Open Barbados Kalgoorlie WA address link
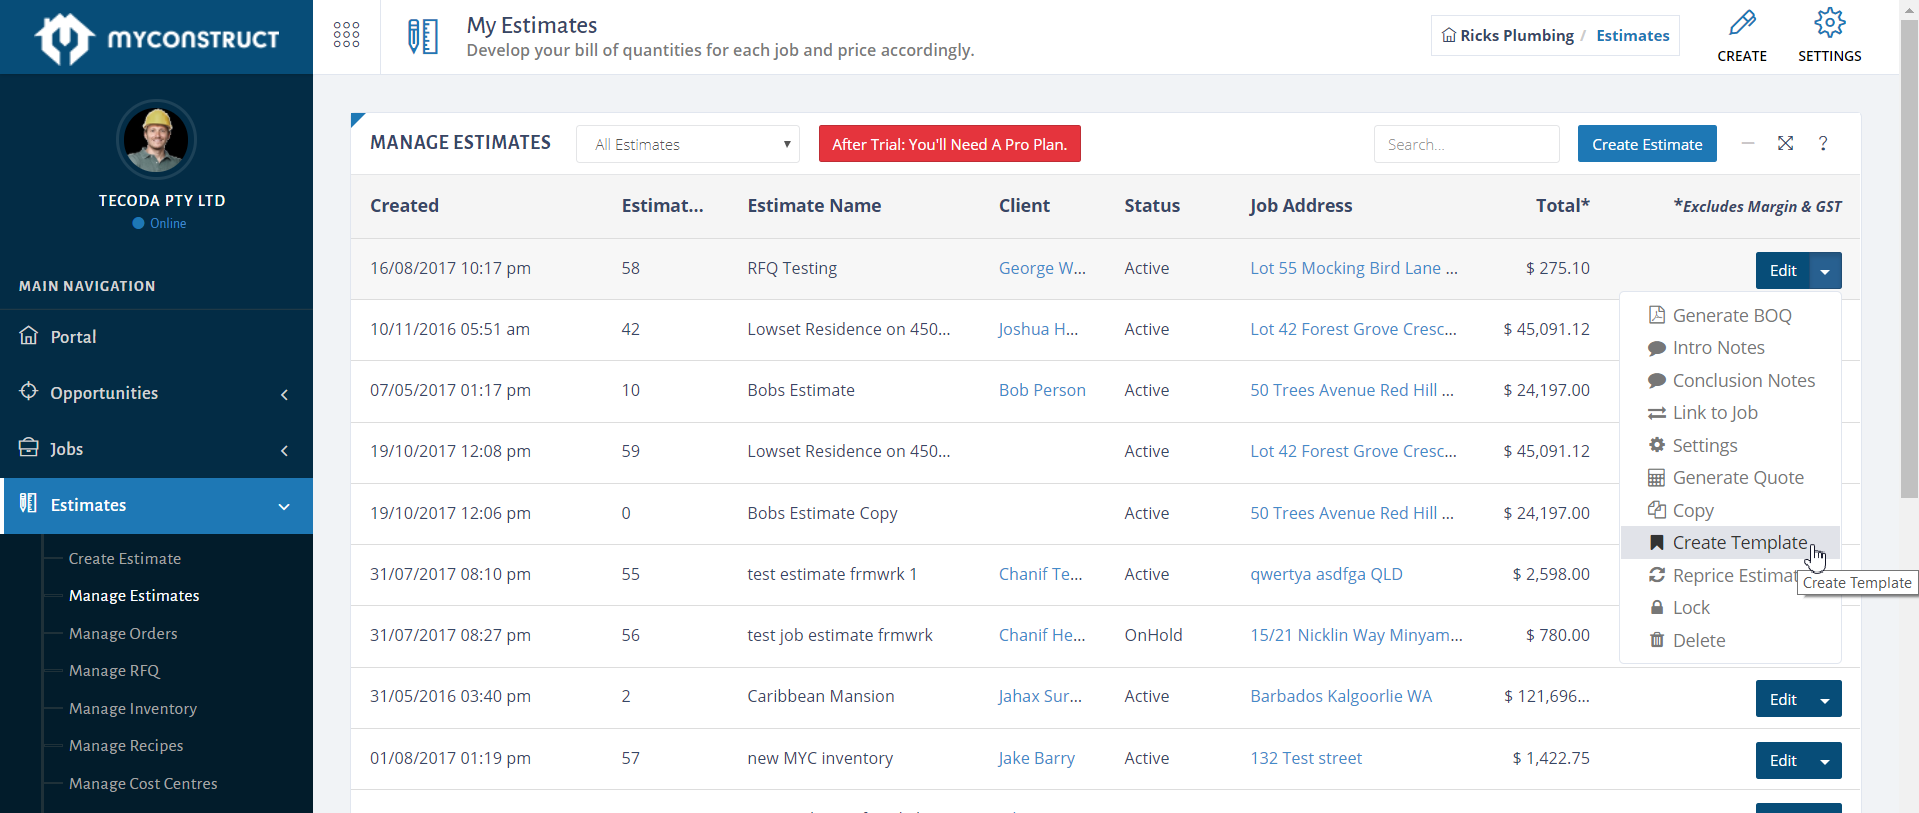 (1341, 696)
